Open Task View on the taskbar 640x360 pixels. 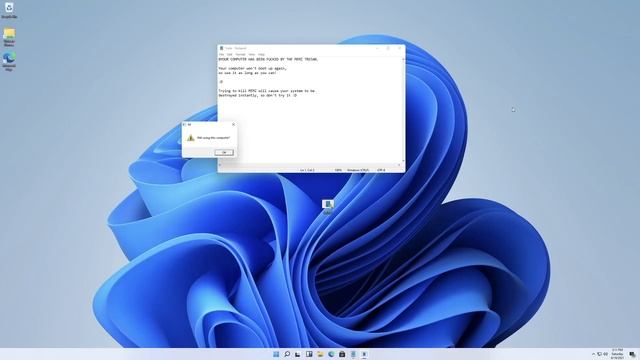[x=298, y=354]
